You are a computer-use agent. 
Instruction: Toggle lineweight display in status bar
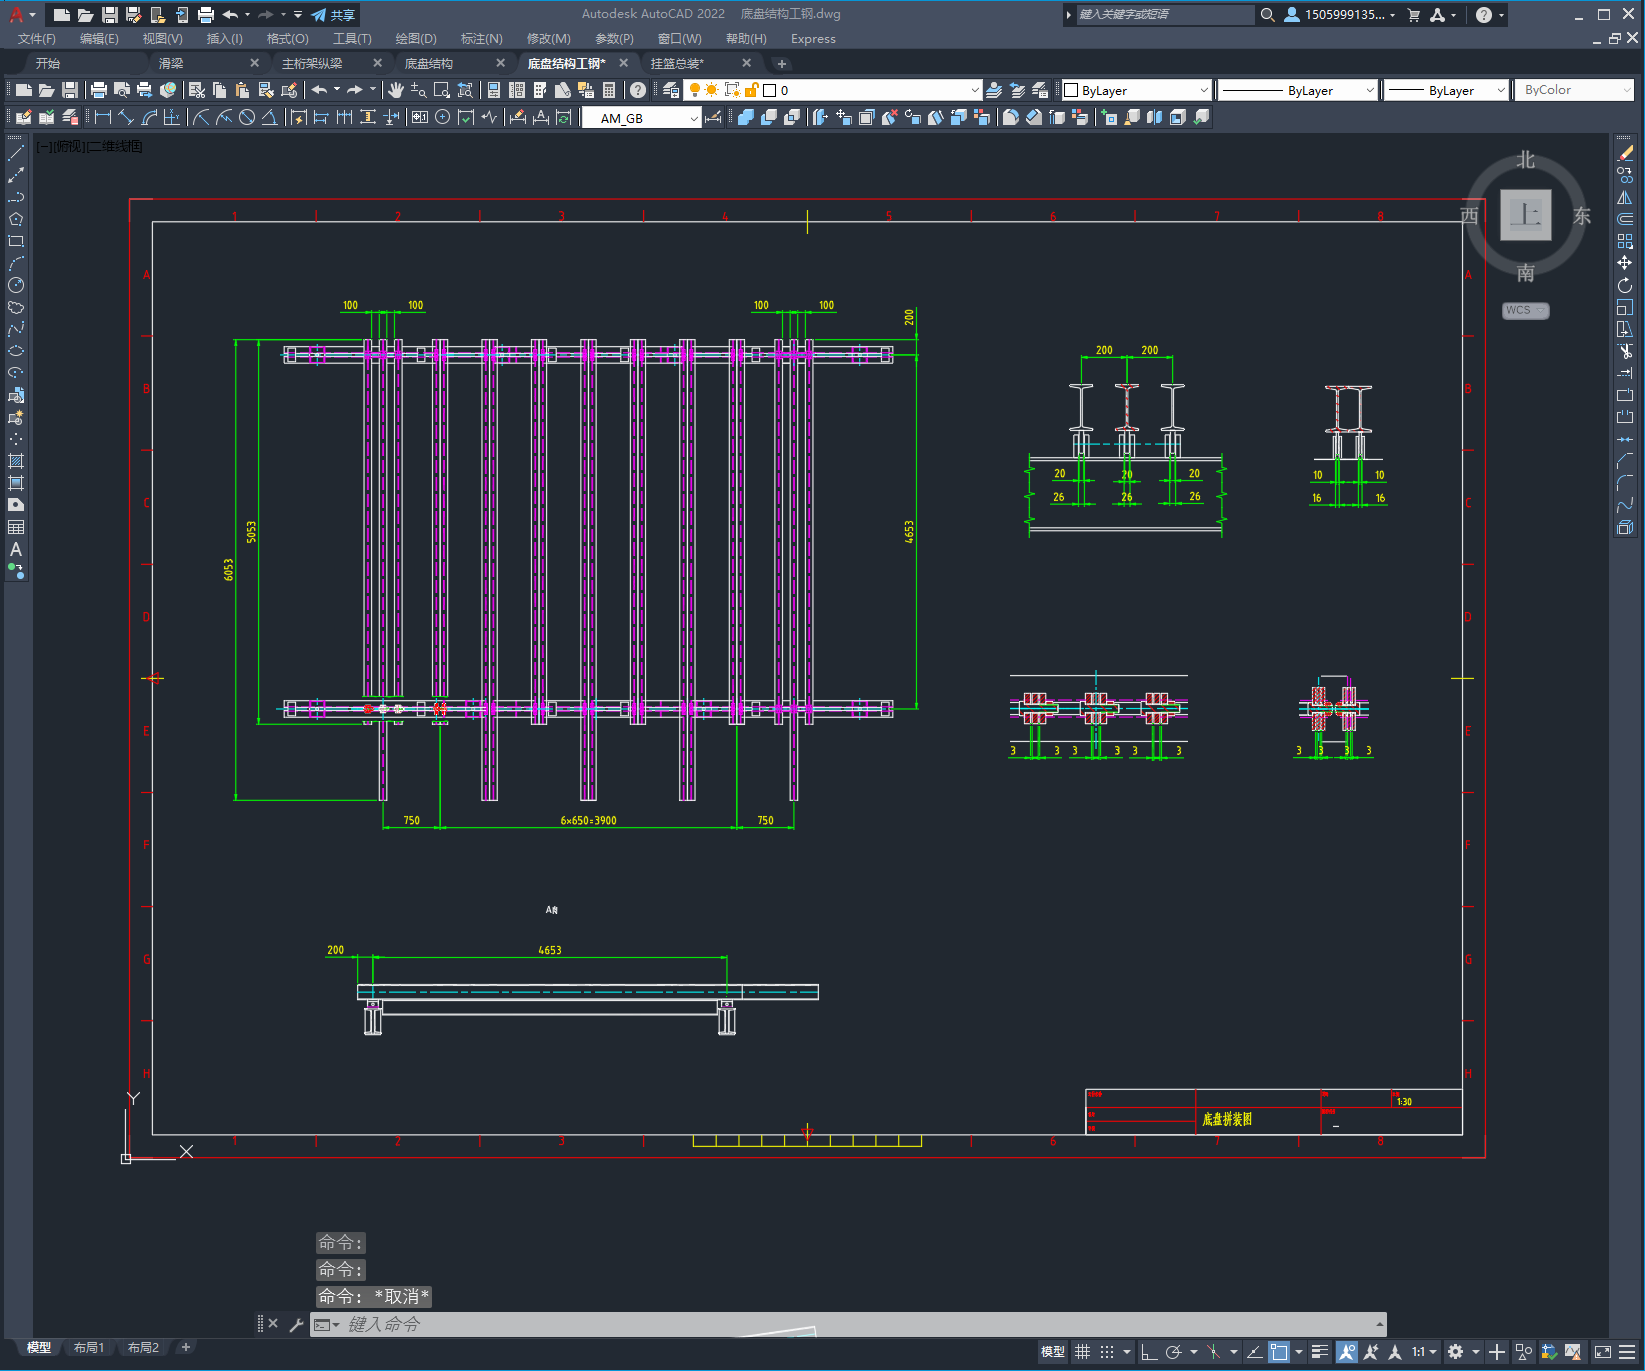pos(1320,1352)
